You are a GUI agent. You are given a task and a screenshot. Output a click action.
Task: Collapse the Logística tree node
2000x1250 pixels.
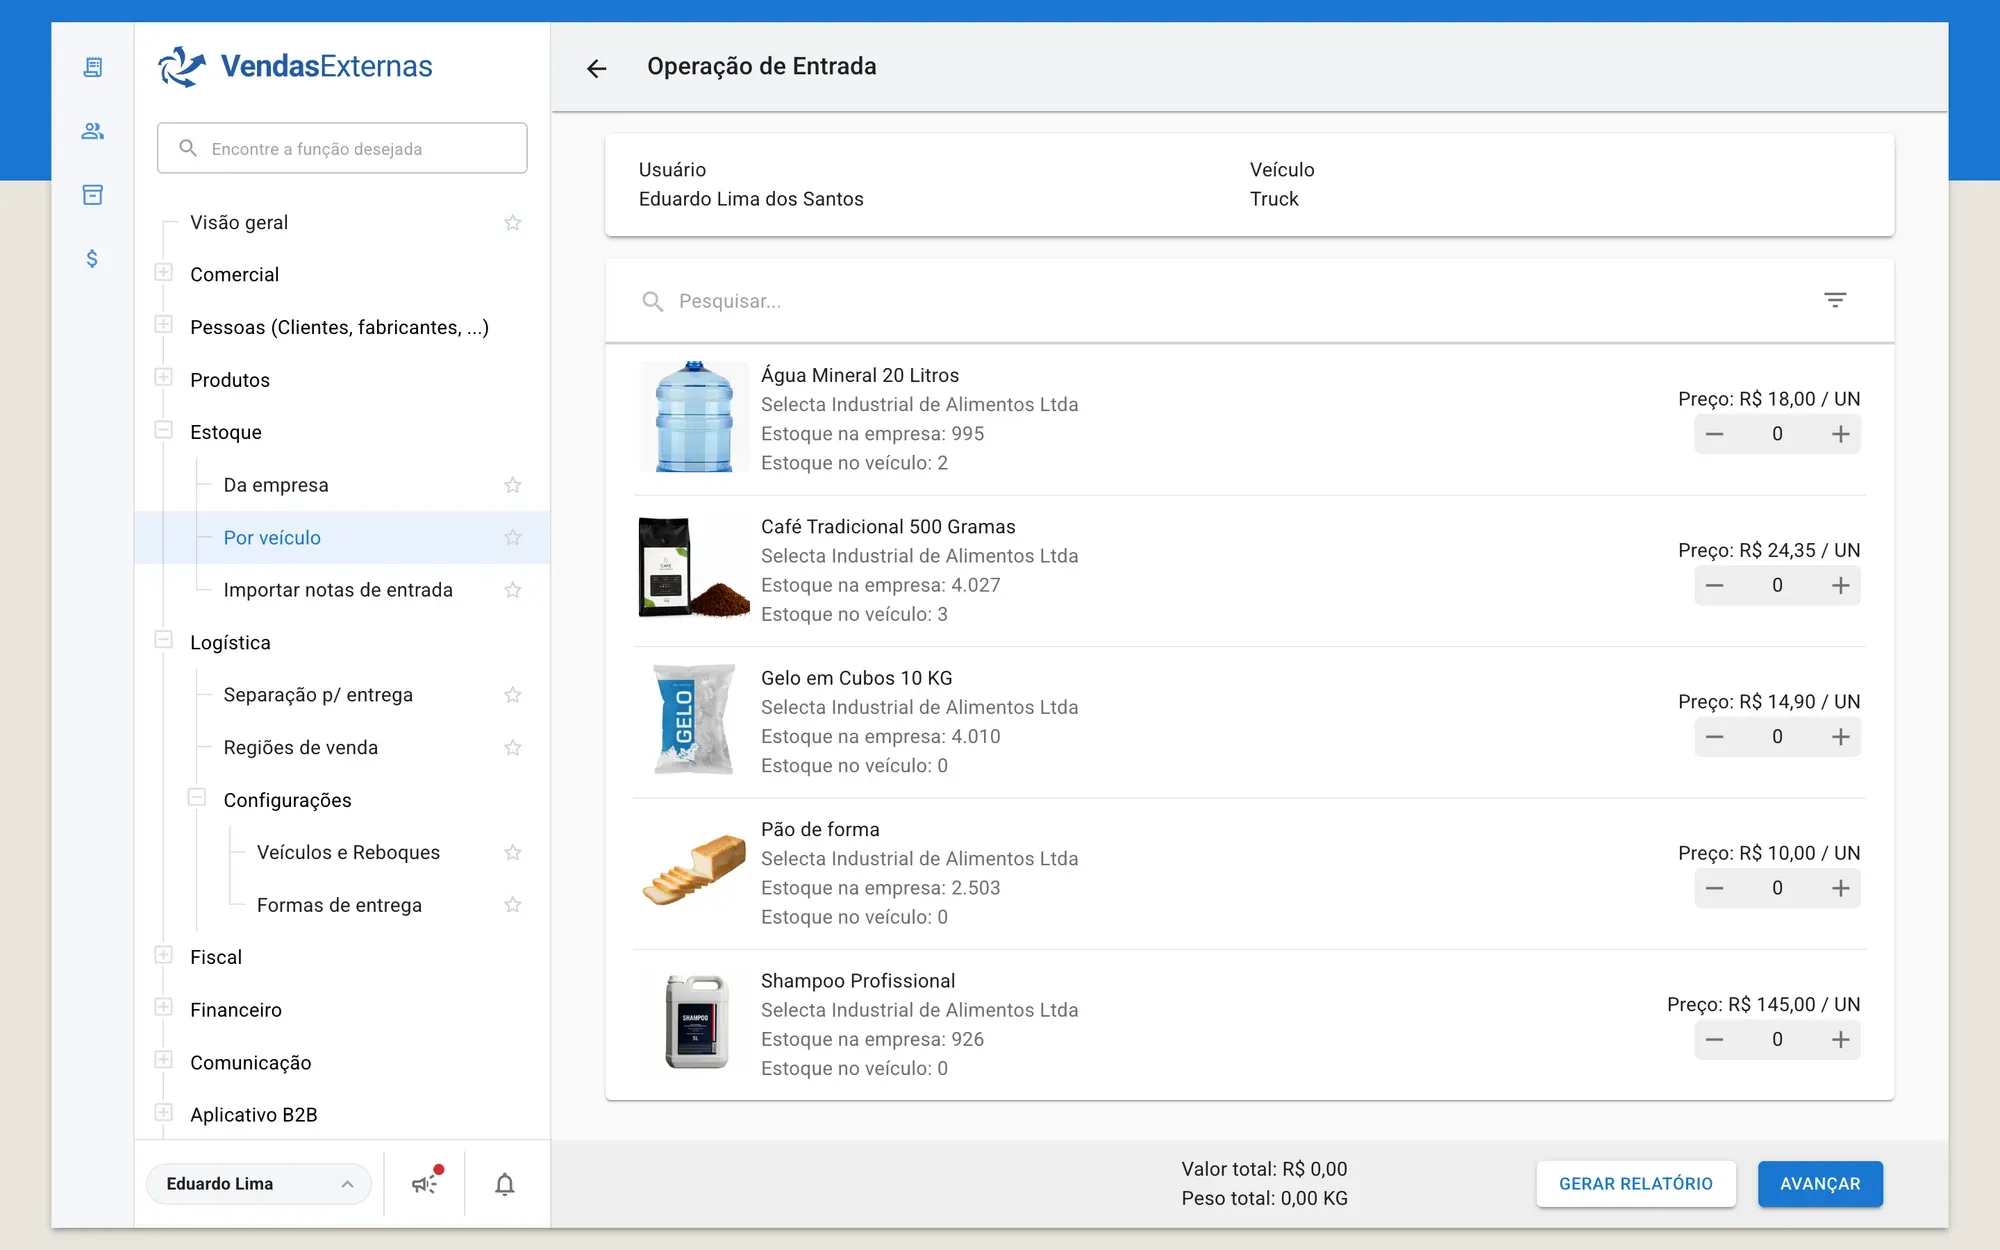[164, 640]
